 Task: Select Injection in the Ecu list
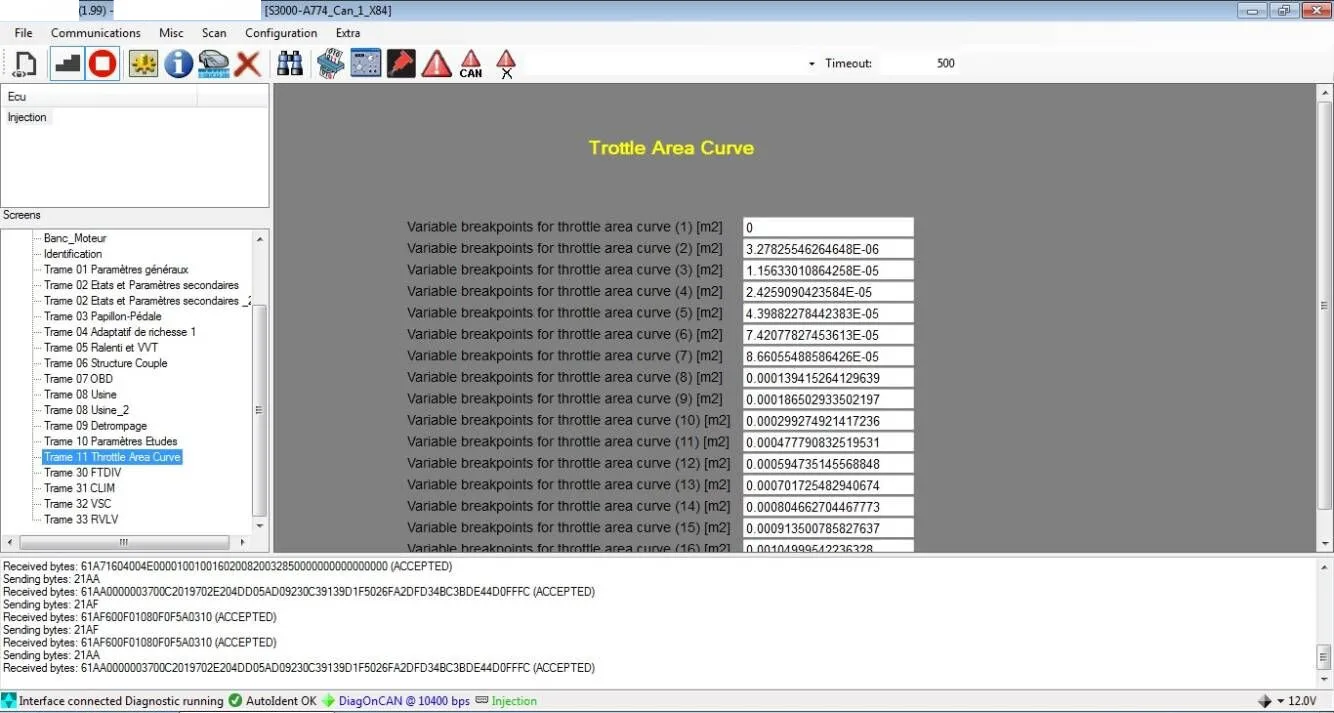[x=27, y=117]
